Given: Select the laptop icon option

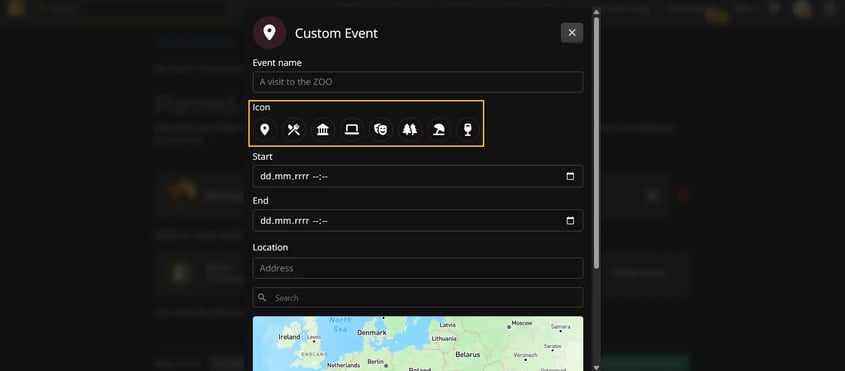Looking at the screenshot, I should [x=352, y=130].
